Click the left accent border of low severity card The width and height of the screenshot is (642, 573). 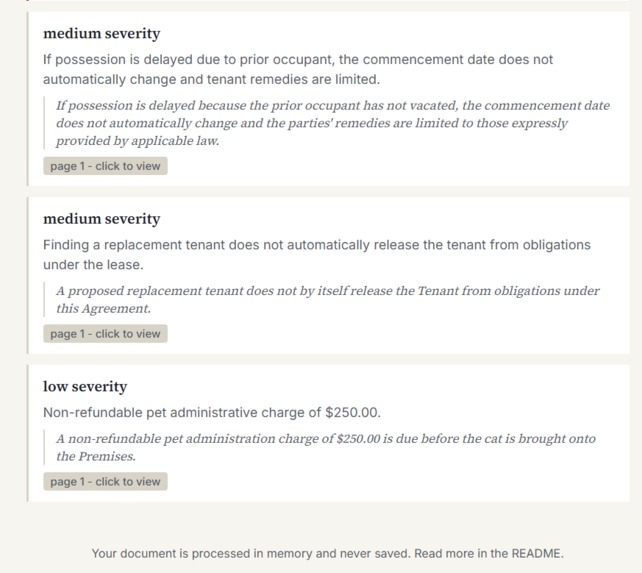pos(28,433)
